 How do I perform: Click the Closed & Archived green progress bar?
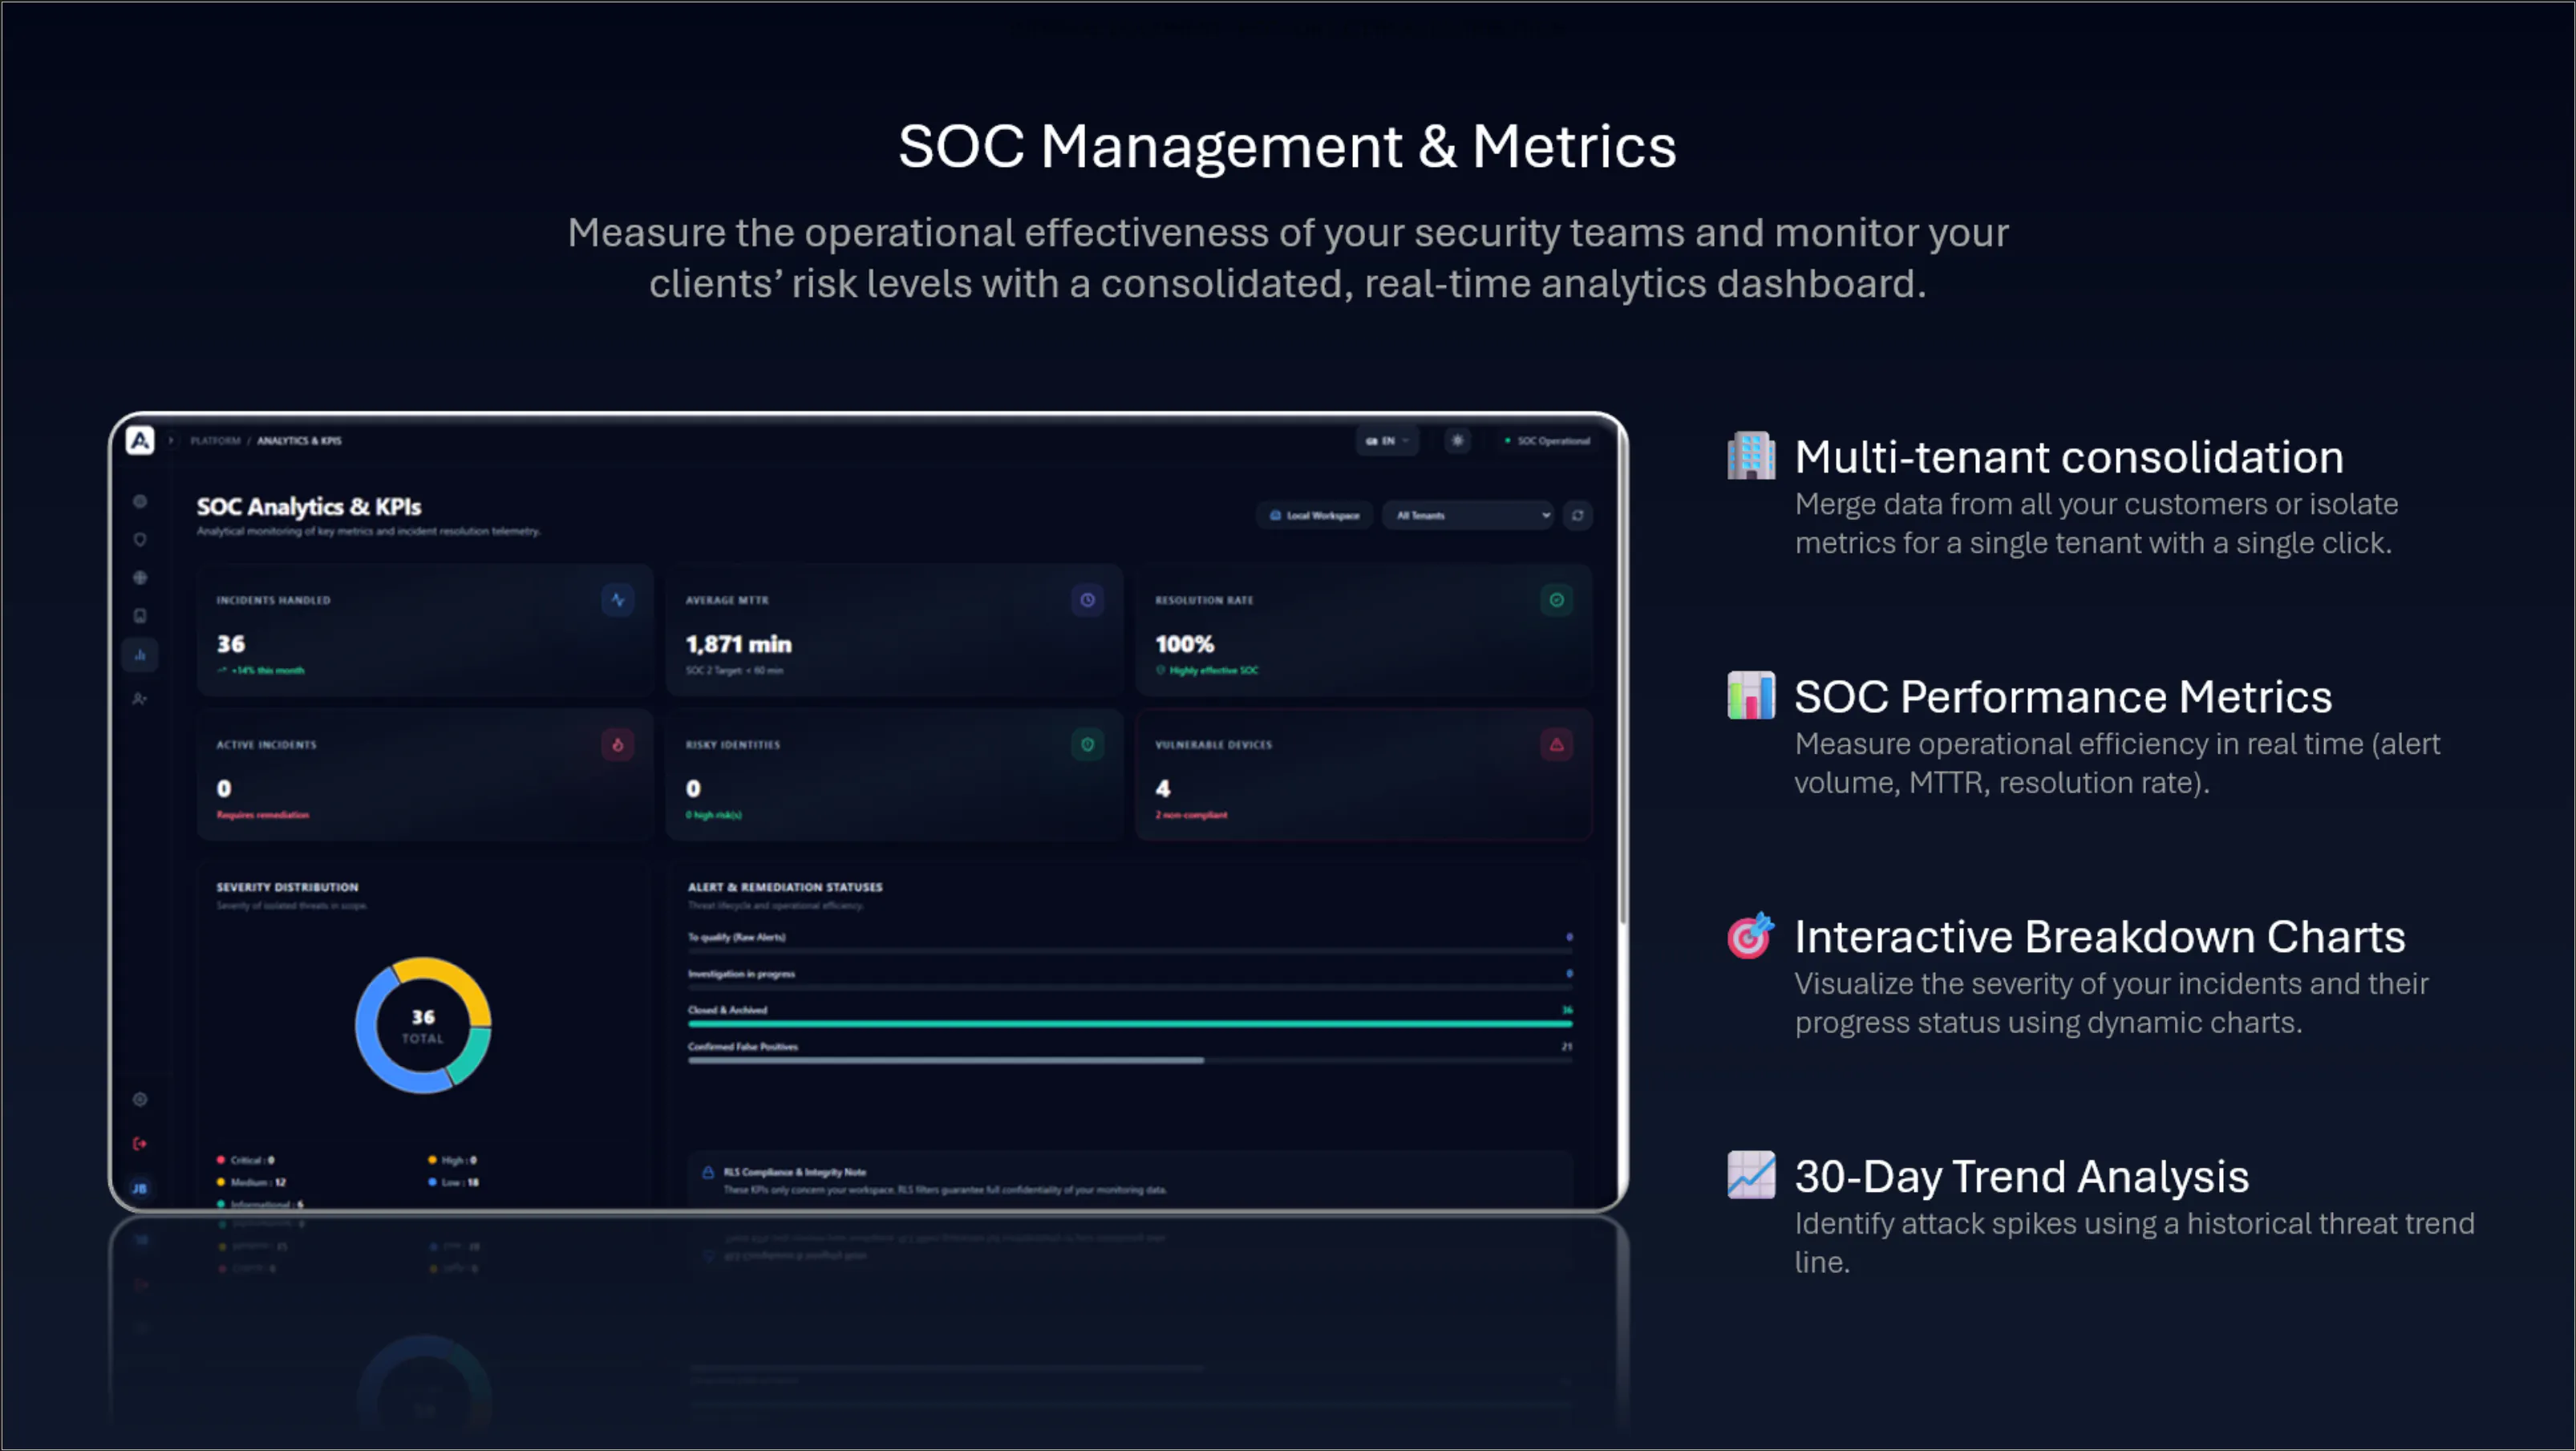(x=1130, y=1024)
